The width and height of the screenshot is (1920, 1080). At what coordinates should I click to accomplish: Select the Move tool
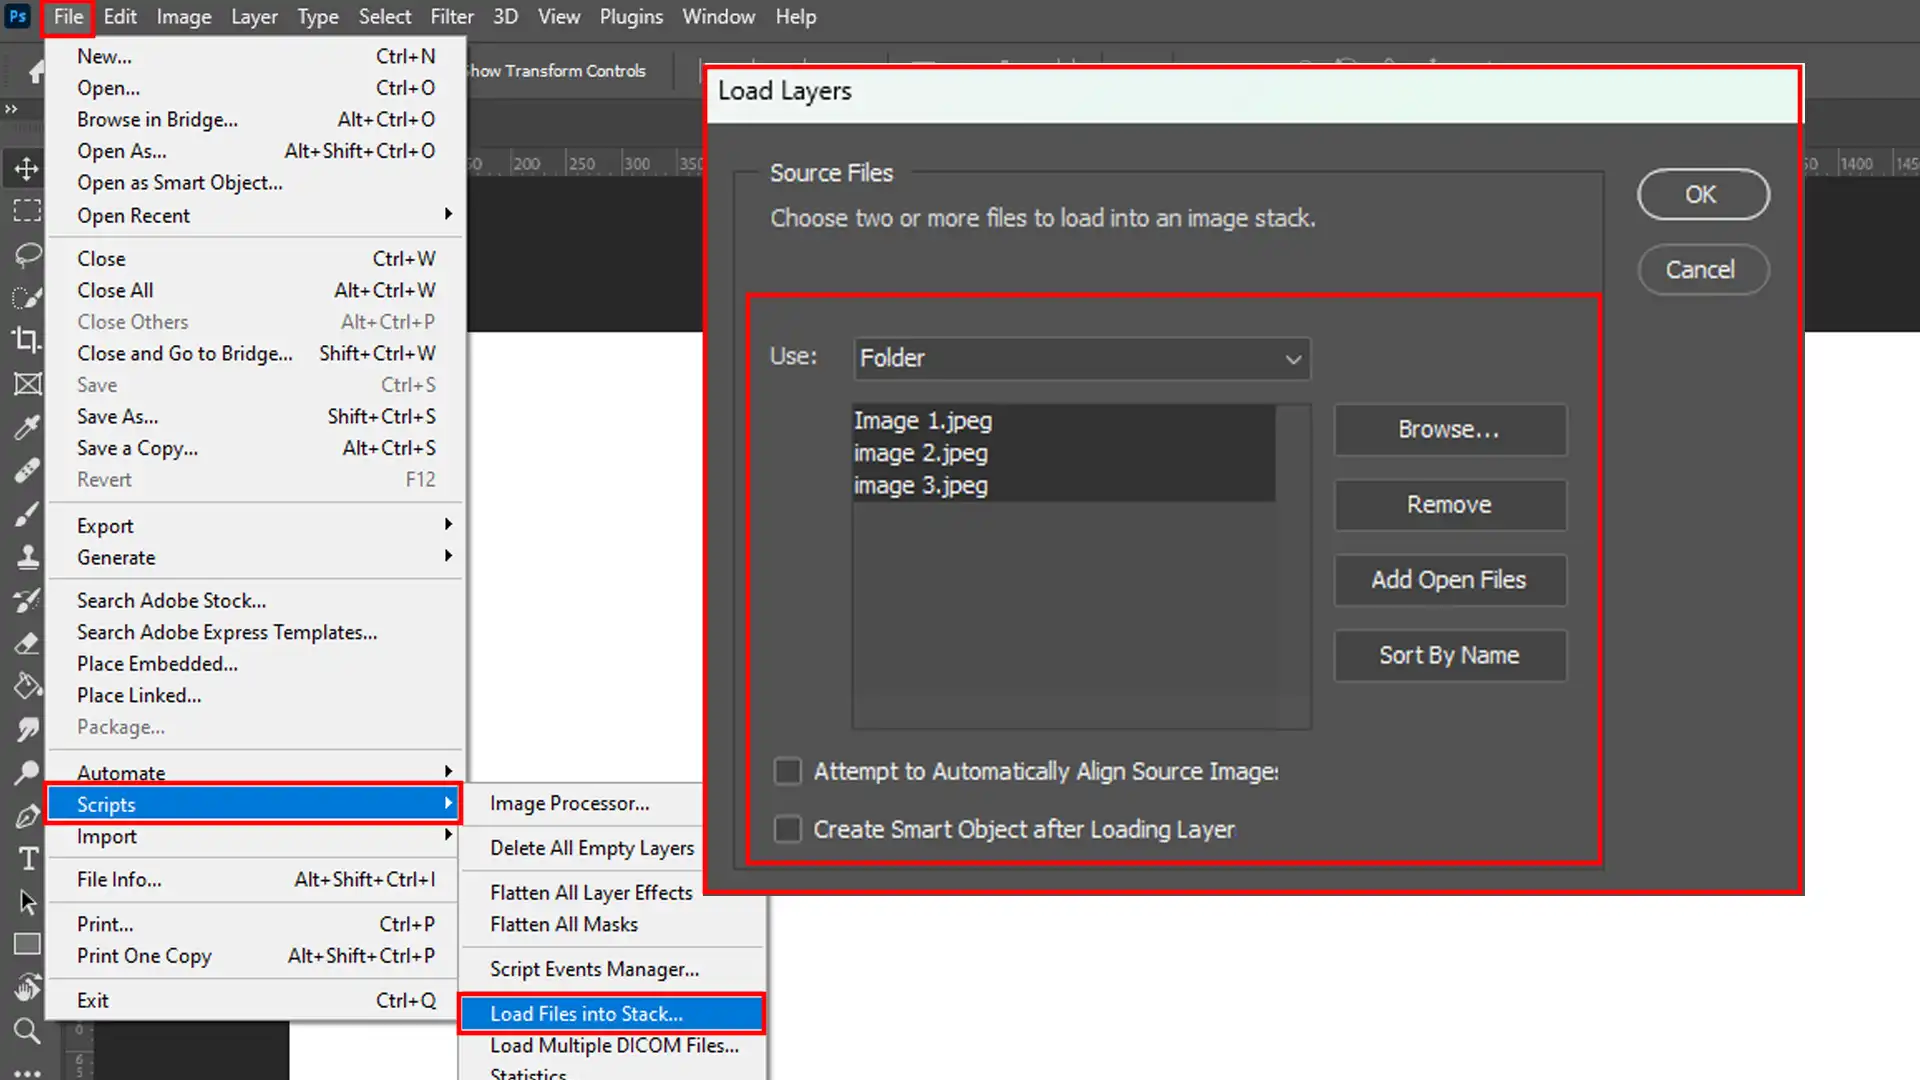27,168
